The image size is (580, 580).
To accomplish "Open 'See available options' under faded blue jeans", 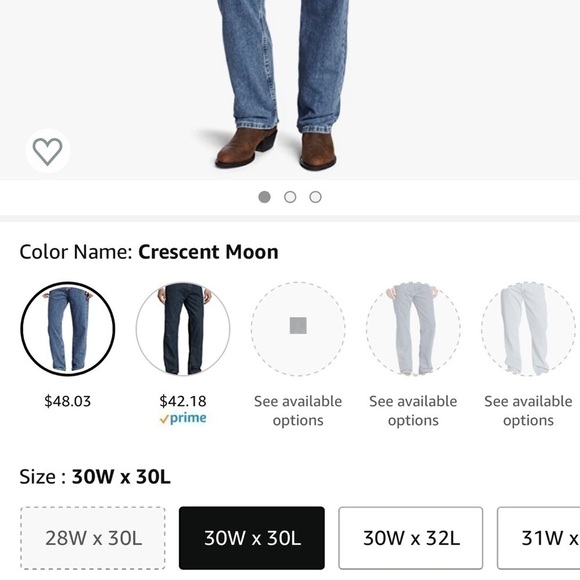I will (x=413, y=411).
